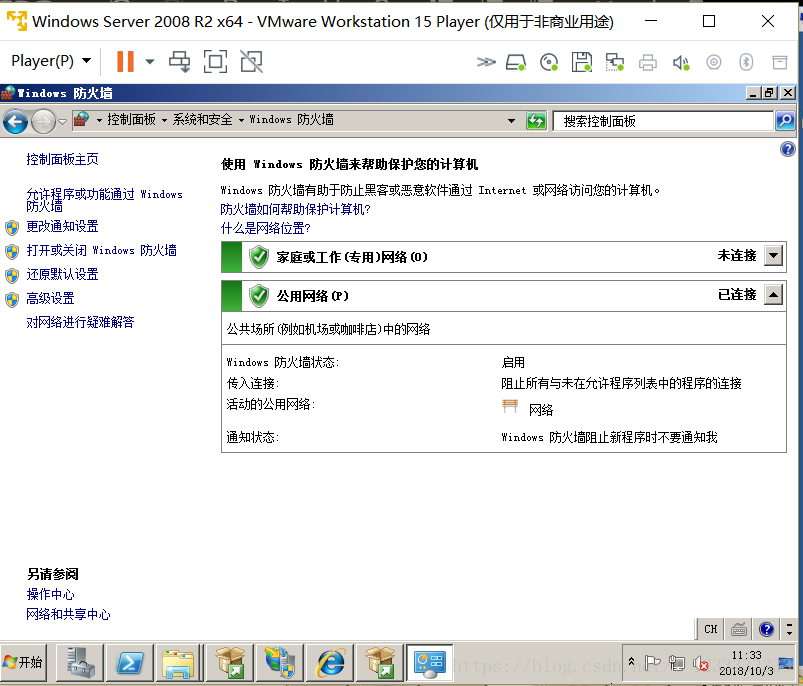Refresh the control panel page

(x=536, y=121)
